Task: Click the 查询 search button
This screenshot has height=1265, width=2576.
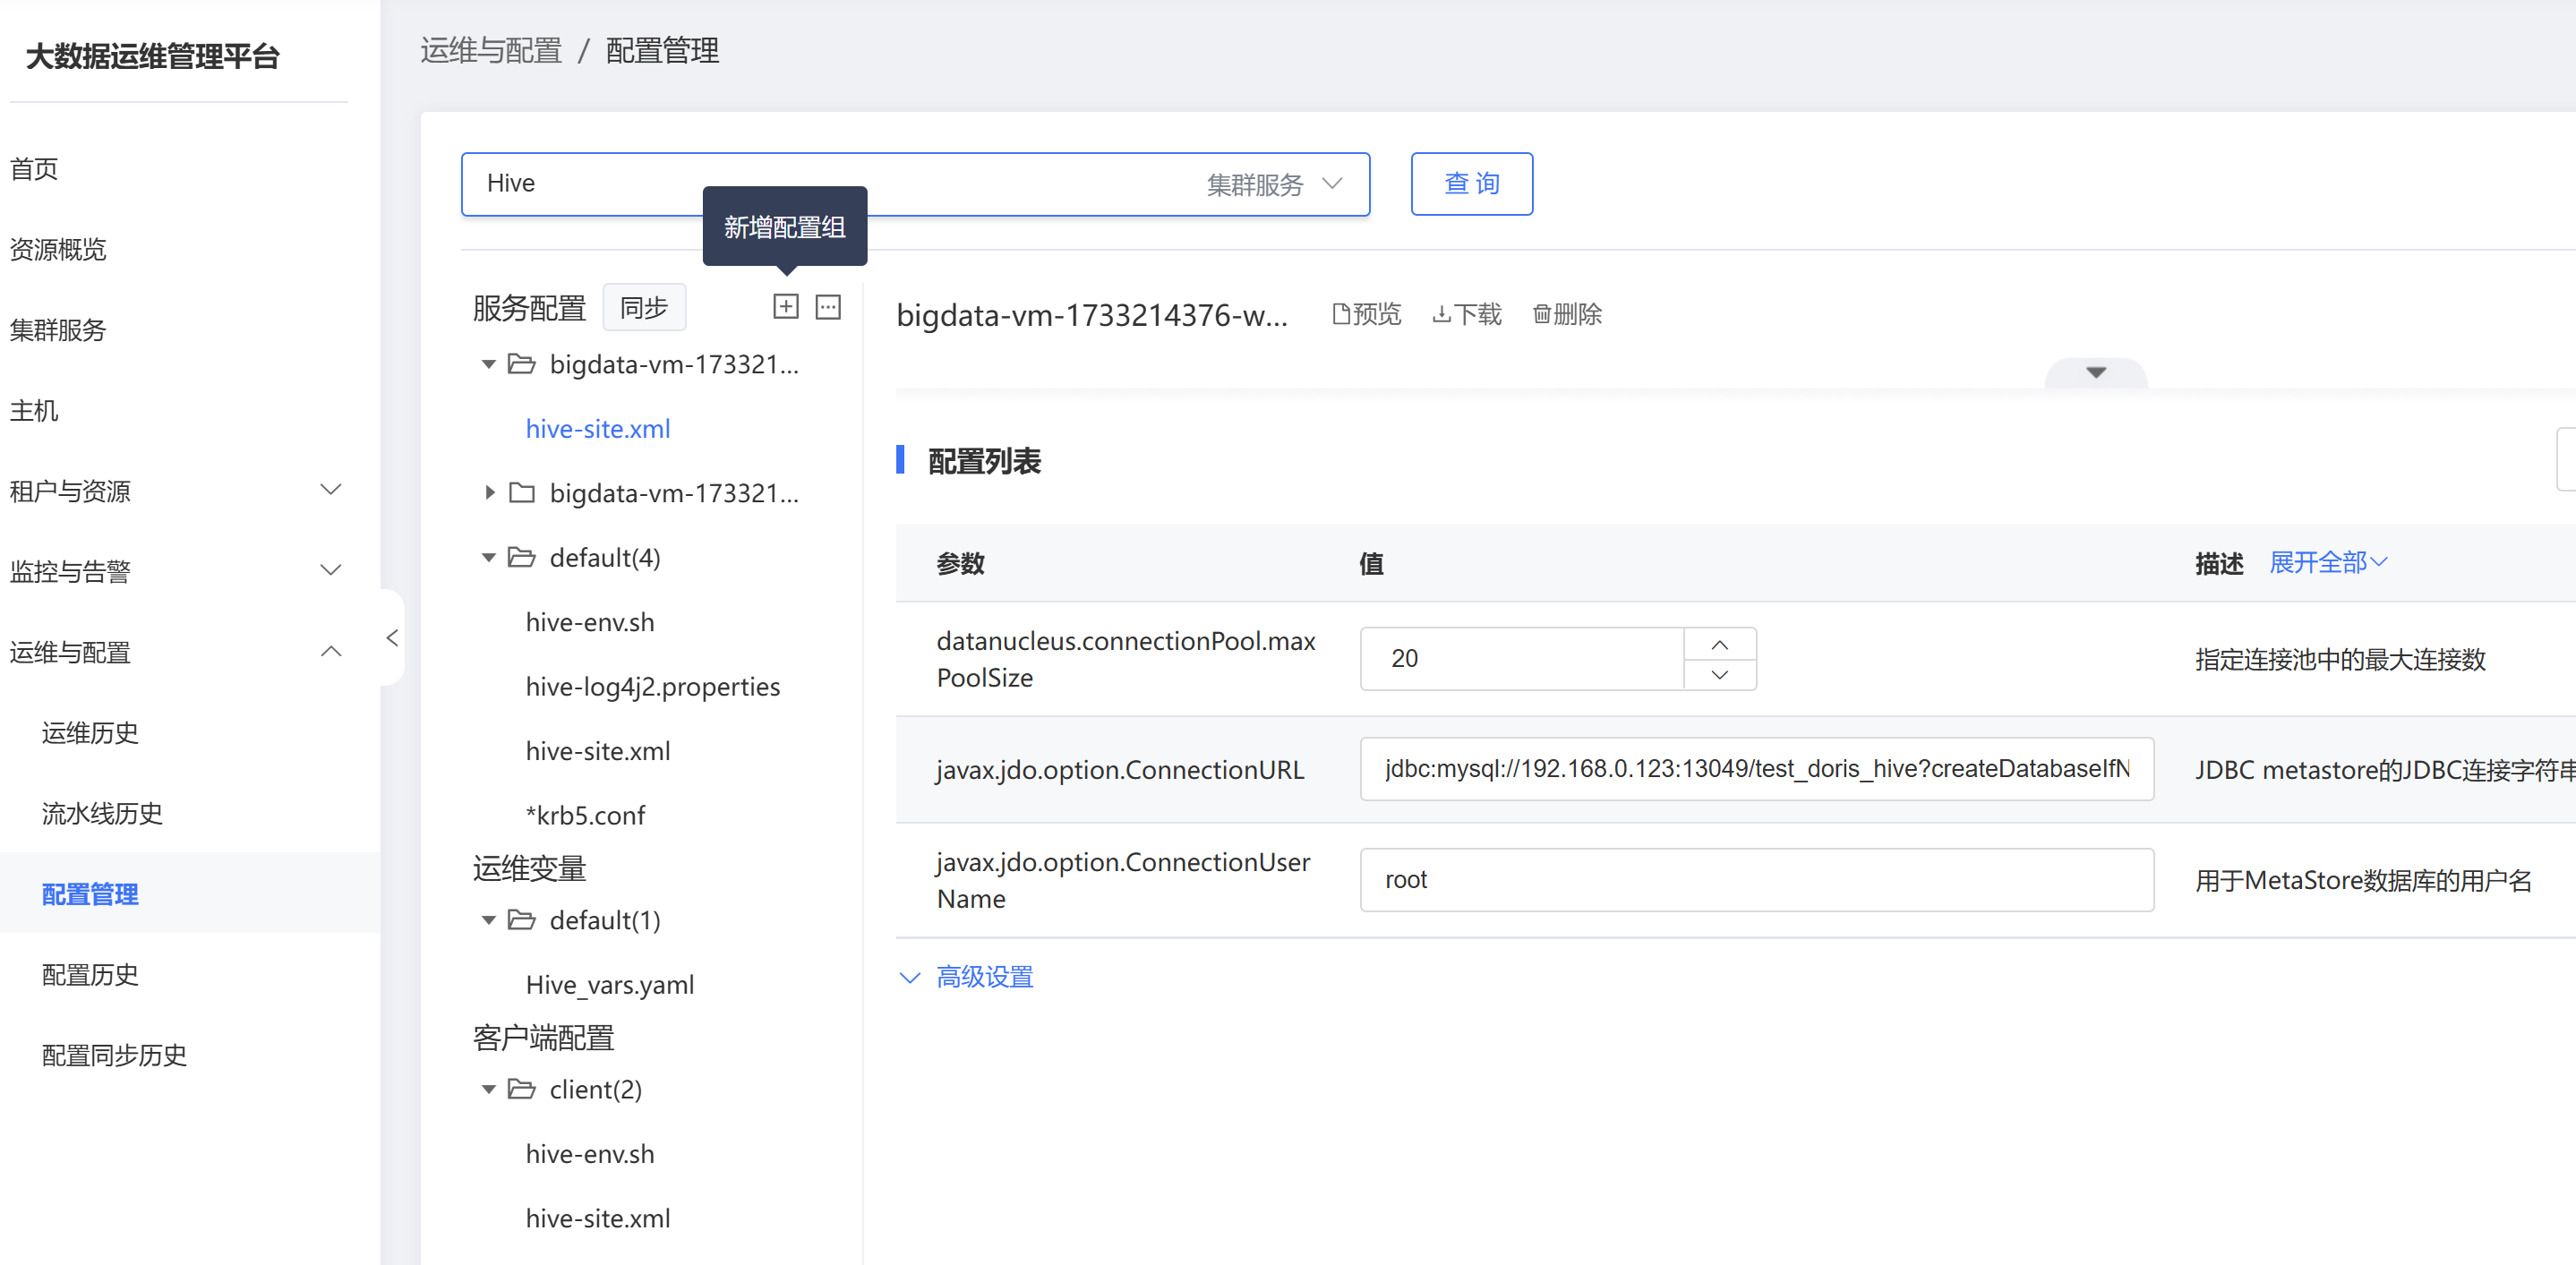Action: point(1471,184)
